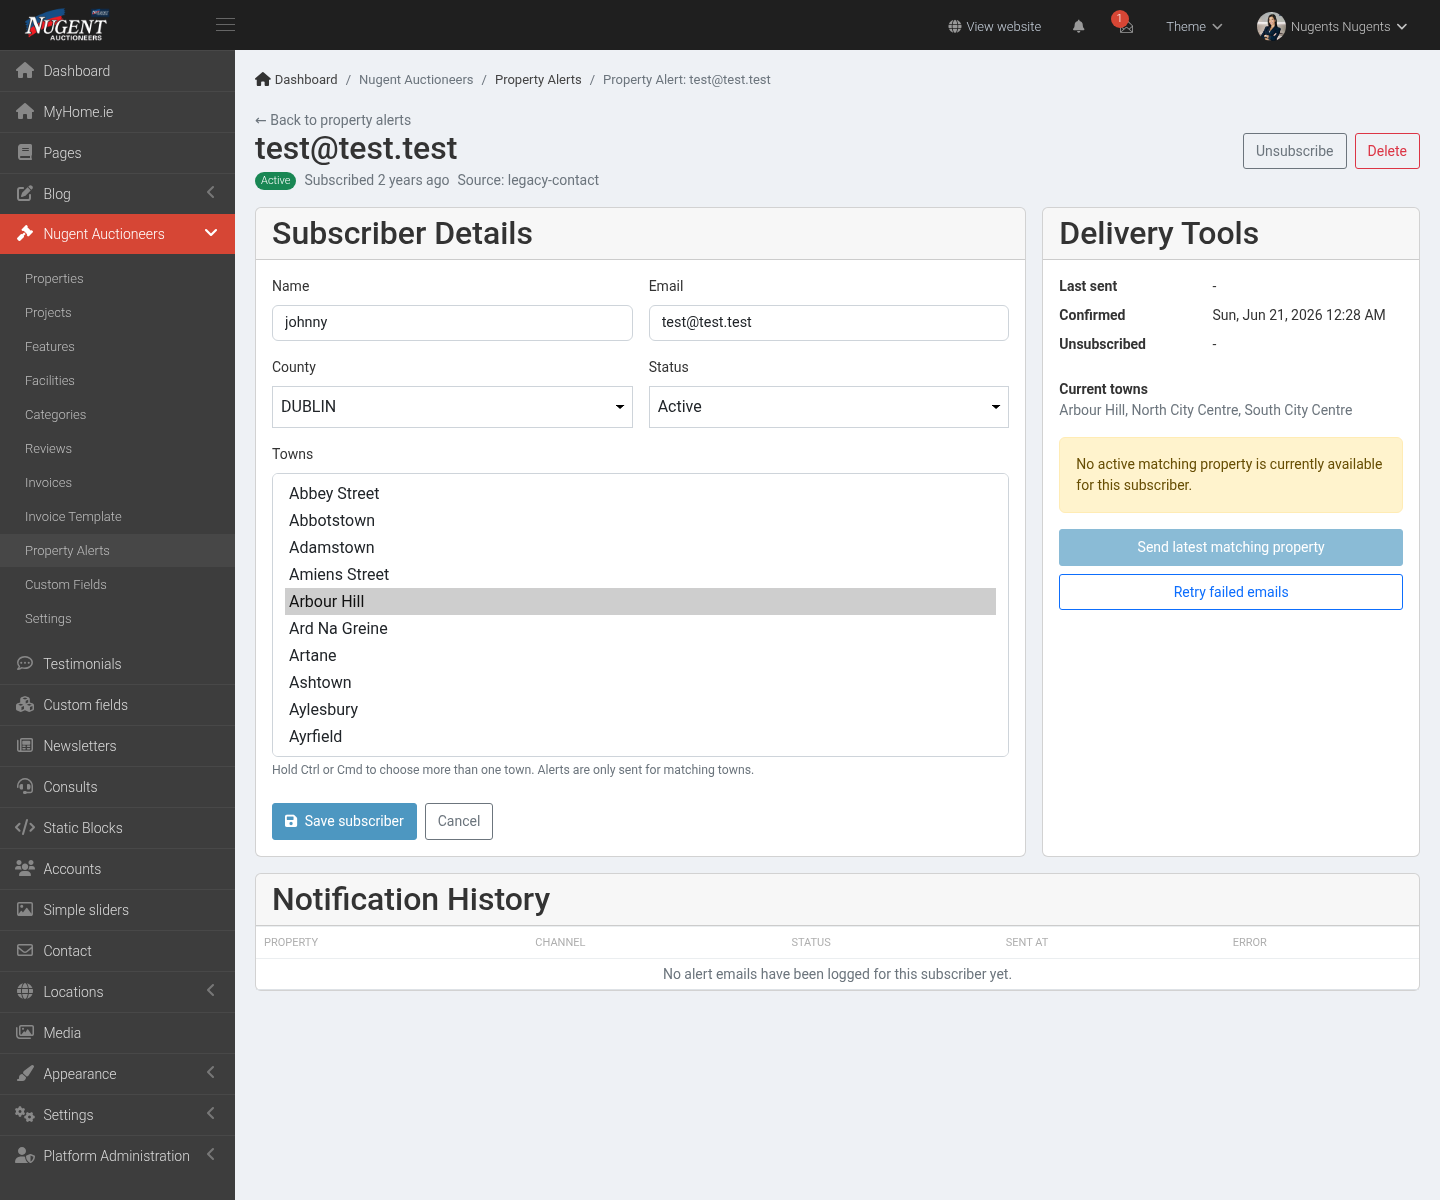
Task: Click the Media images icon
Action: click(25, 1033)
